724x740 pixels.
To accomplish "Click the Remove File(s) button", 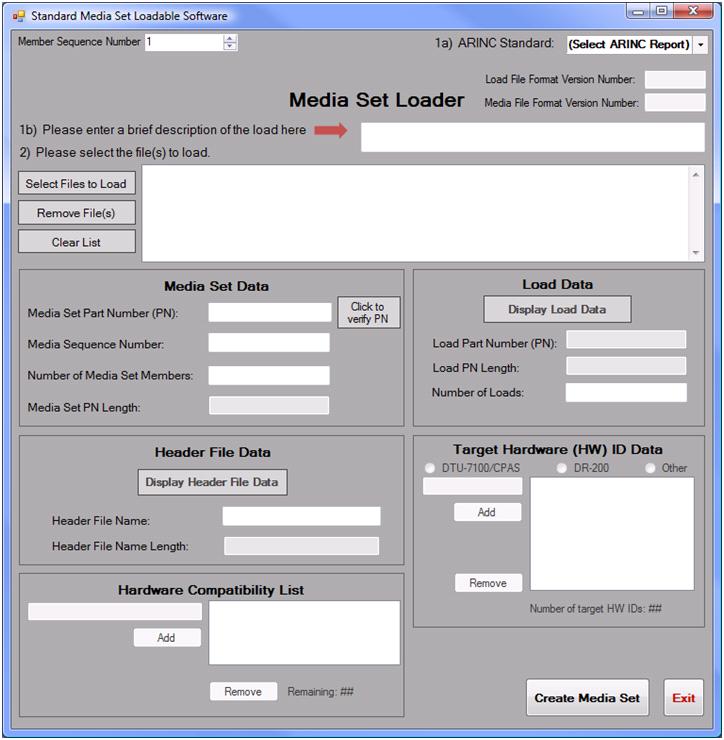I will point(76,213).
